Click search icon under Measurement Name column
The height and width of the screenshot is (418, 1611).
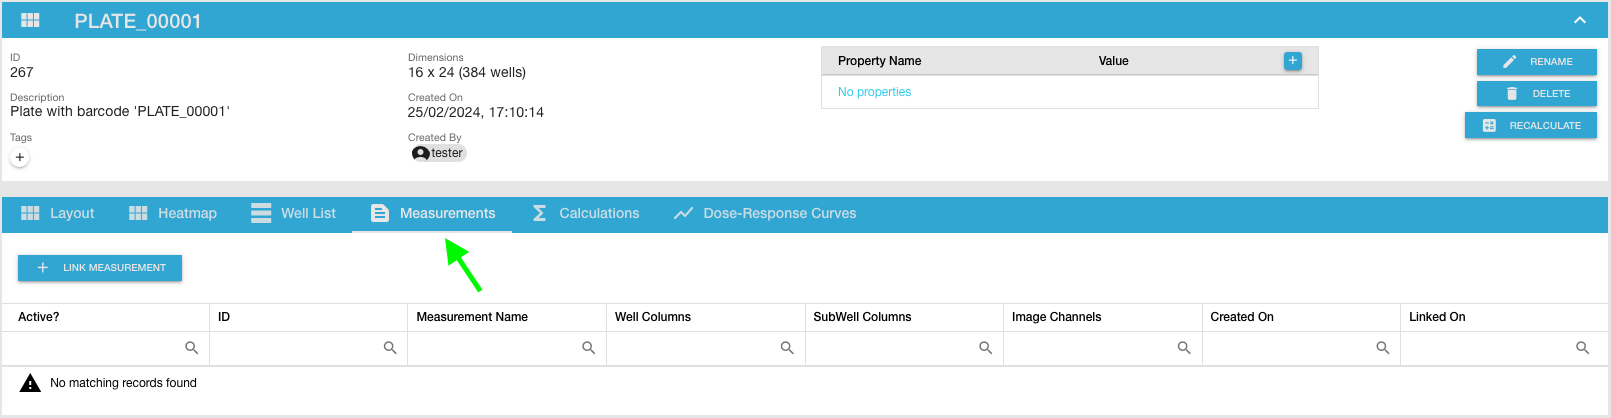tap(588, 348)
